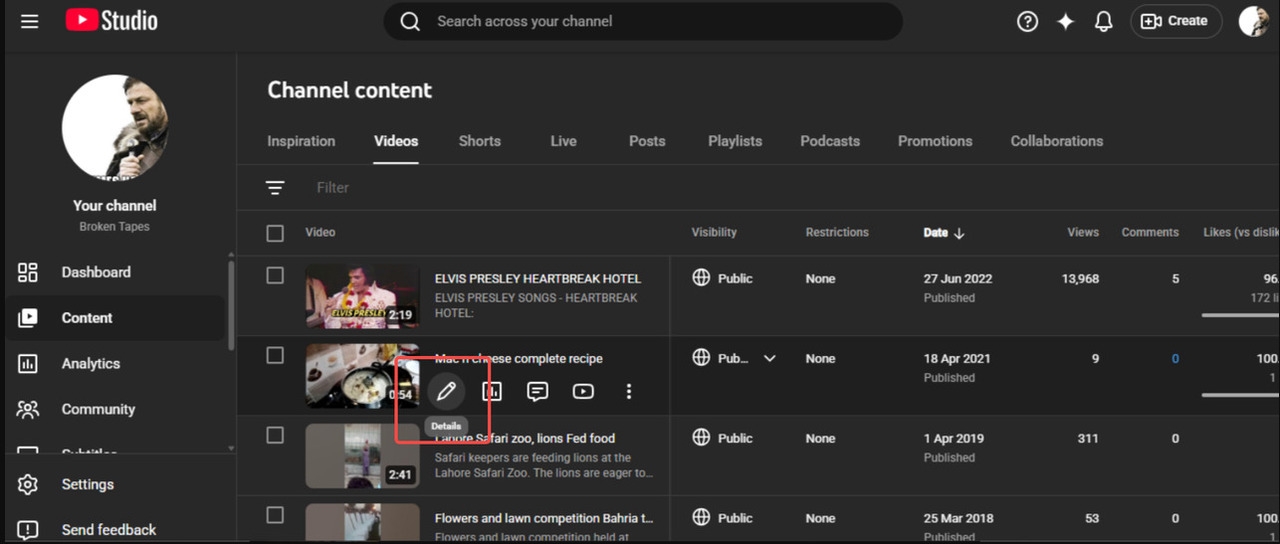Image resolution: width=1280 pixels, height=544 pixels.
Task: Click the Your channel label
Action: 115,206
